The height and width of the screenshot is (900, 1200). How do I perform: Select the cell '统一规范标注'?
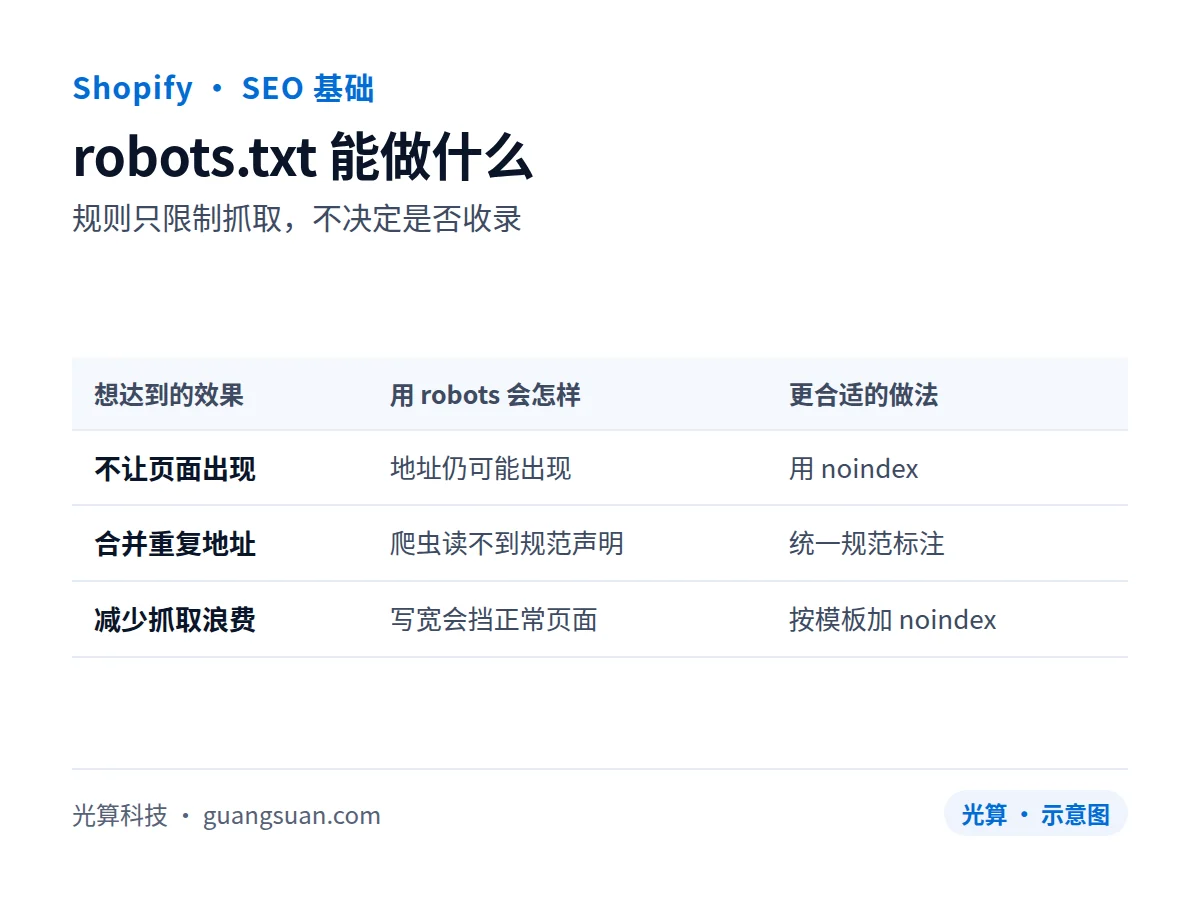867,544
